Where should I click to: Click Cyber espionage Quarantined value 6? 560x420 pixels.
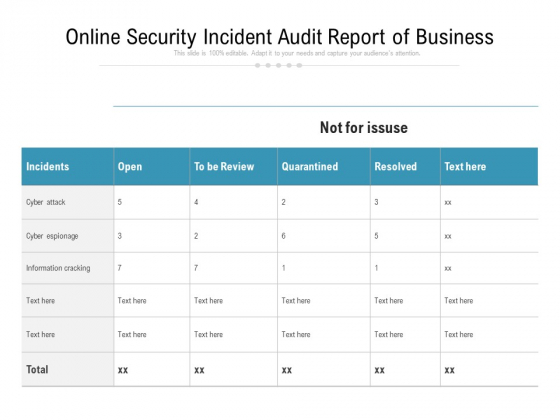tap(284, 236)
